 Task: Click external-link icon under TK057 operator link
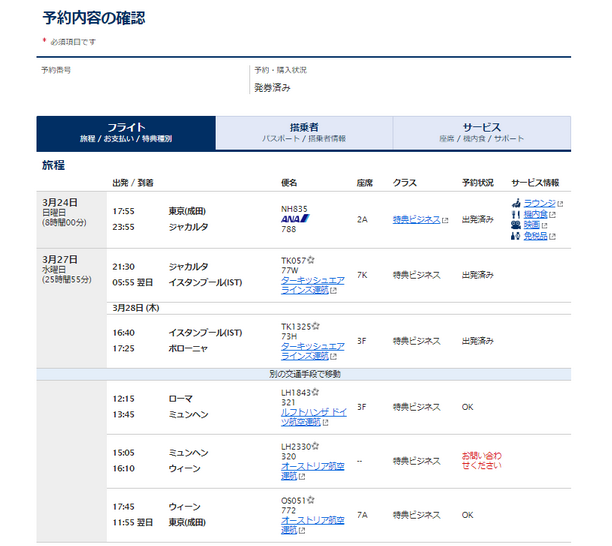click(x=333, y=291)
